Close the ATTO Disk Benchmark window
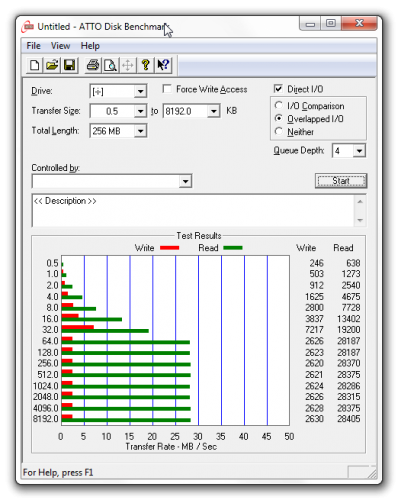This screenshot has width=398, height=500. (359, 24)
